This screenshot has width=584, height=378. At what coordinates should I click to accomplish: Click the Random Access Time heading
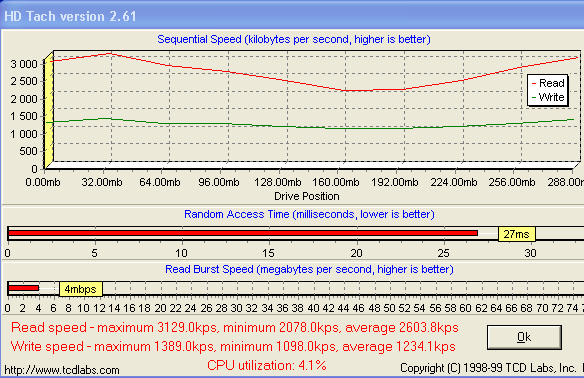tap(309, 214)
